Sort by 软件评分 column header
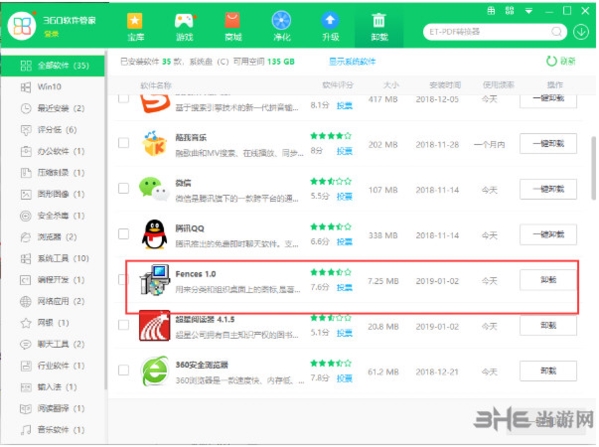Image resolution: width=599 pixels, height=447 pixels. coord(338,85)
